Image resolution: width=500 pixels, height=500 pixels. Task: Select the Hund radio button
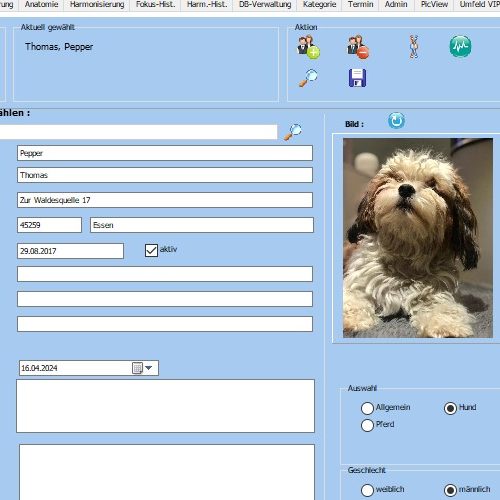pyautogui.click(x=450, y=408)
